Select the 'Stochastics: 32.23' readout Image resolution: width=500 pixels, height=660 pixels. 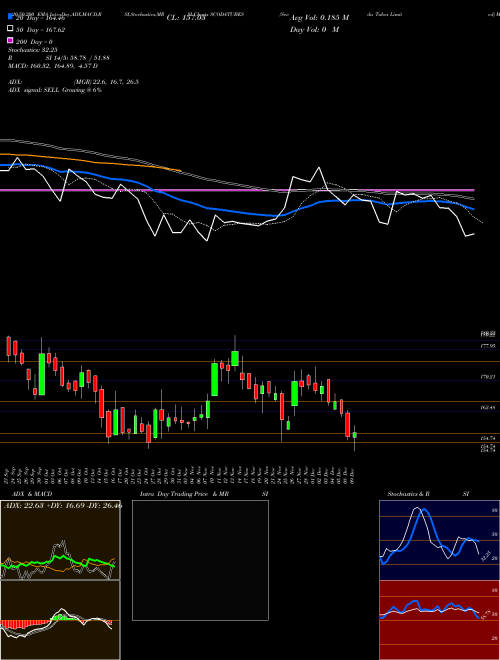(x=33, y=50)
